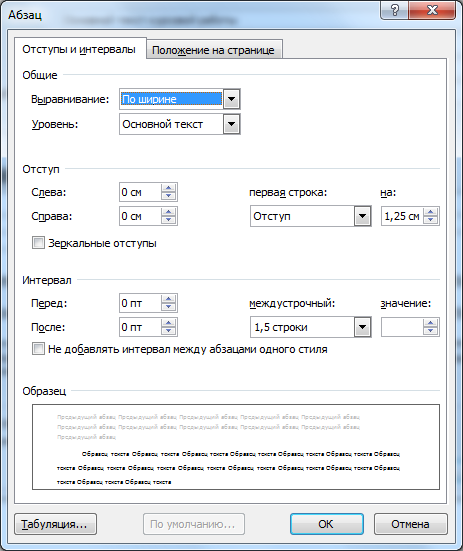Select the По ширине alignment field

[171, 99]
